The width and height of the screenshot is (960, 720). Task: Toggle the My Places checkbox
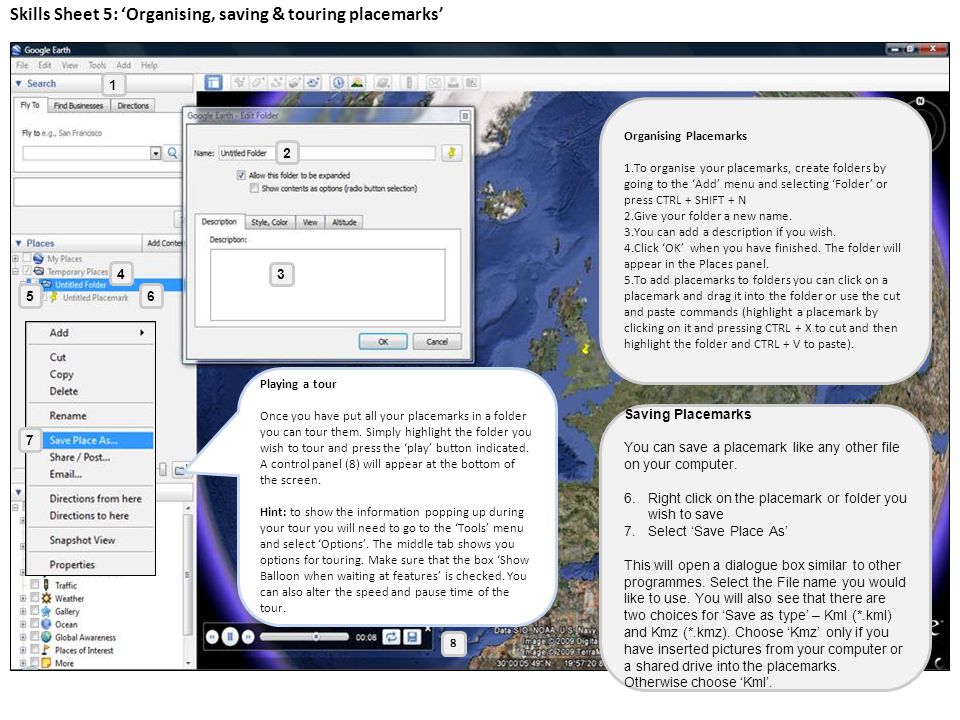[27, 258]
